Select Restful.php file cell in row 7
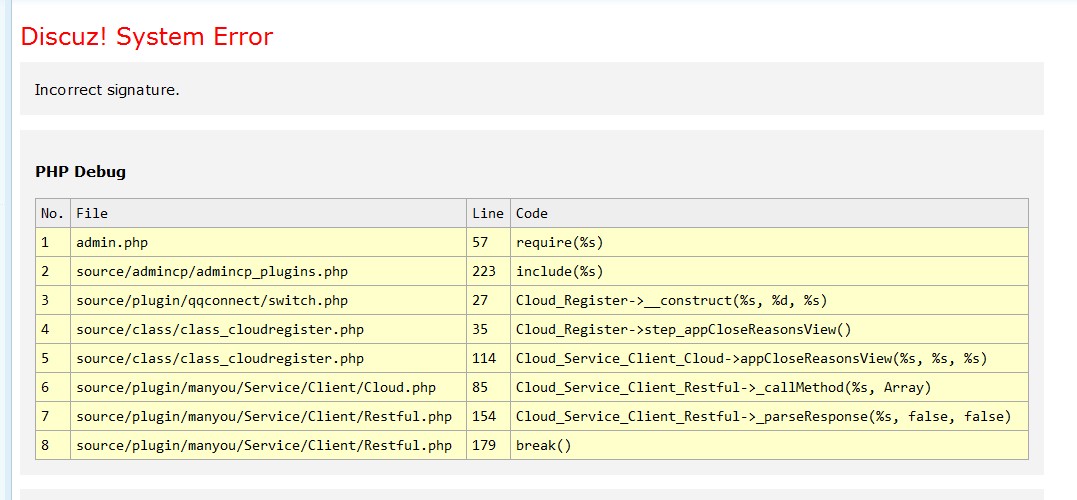 269,416
